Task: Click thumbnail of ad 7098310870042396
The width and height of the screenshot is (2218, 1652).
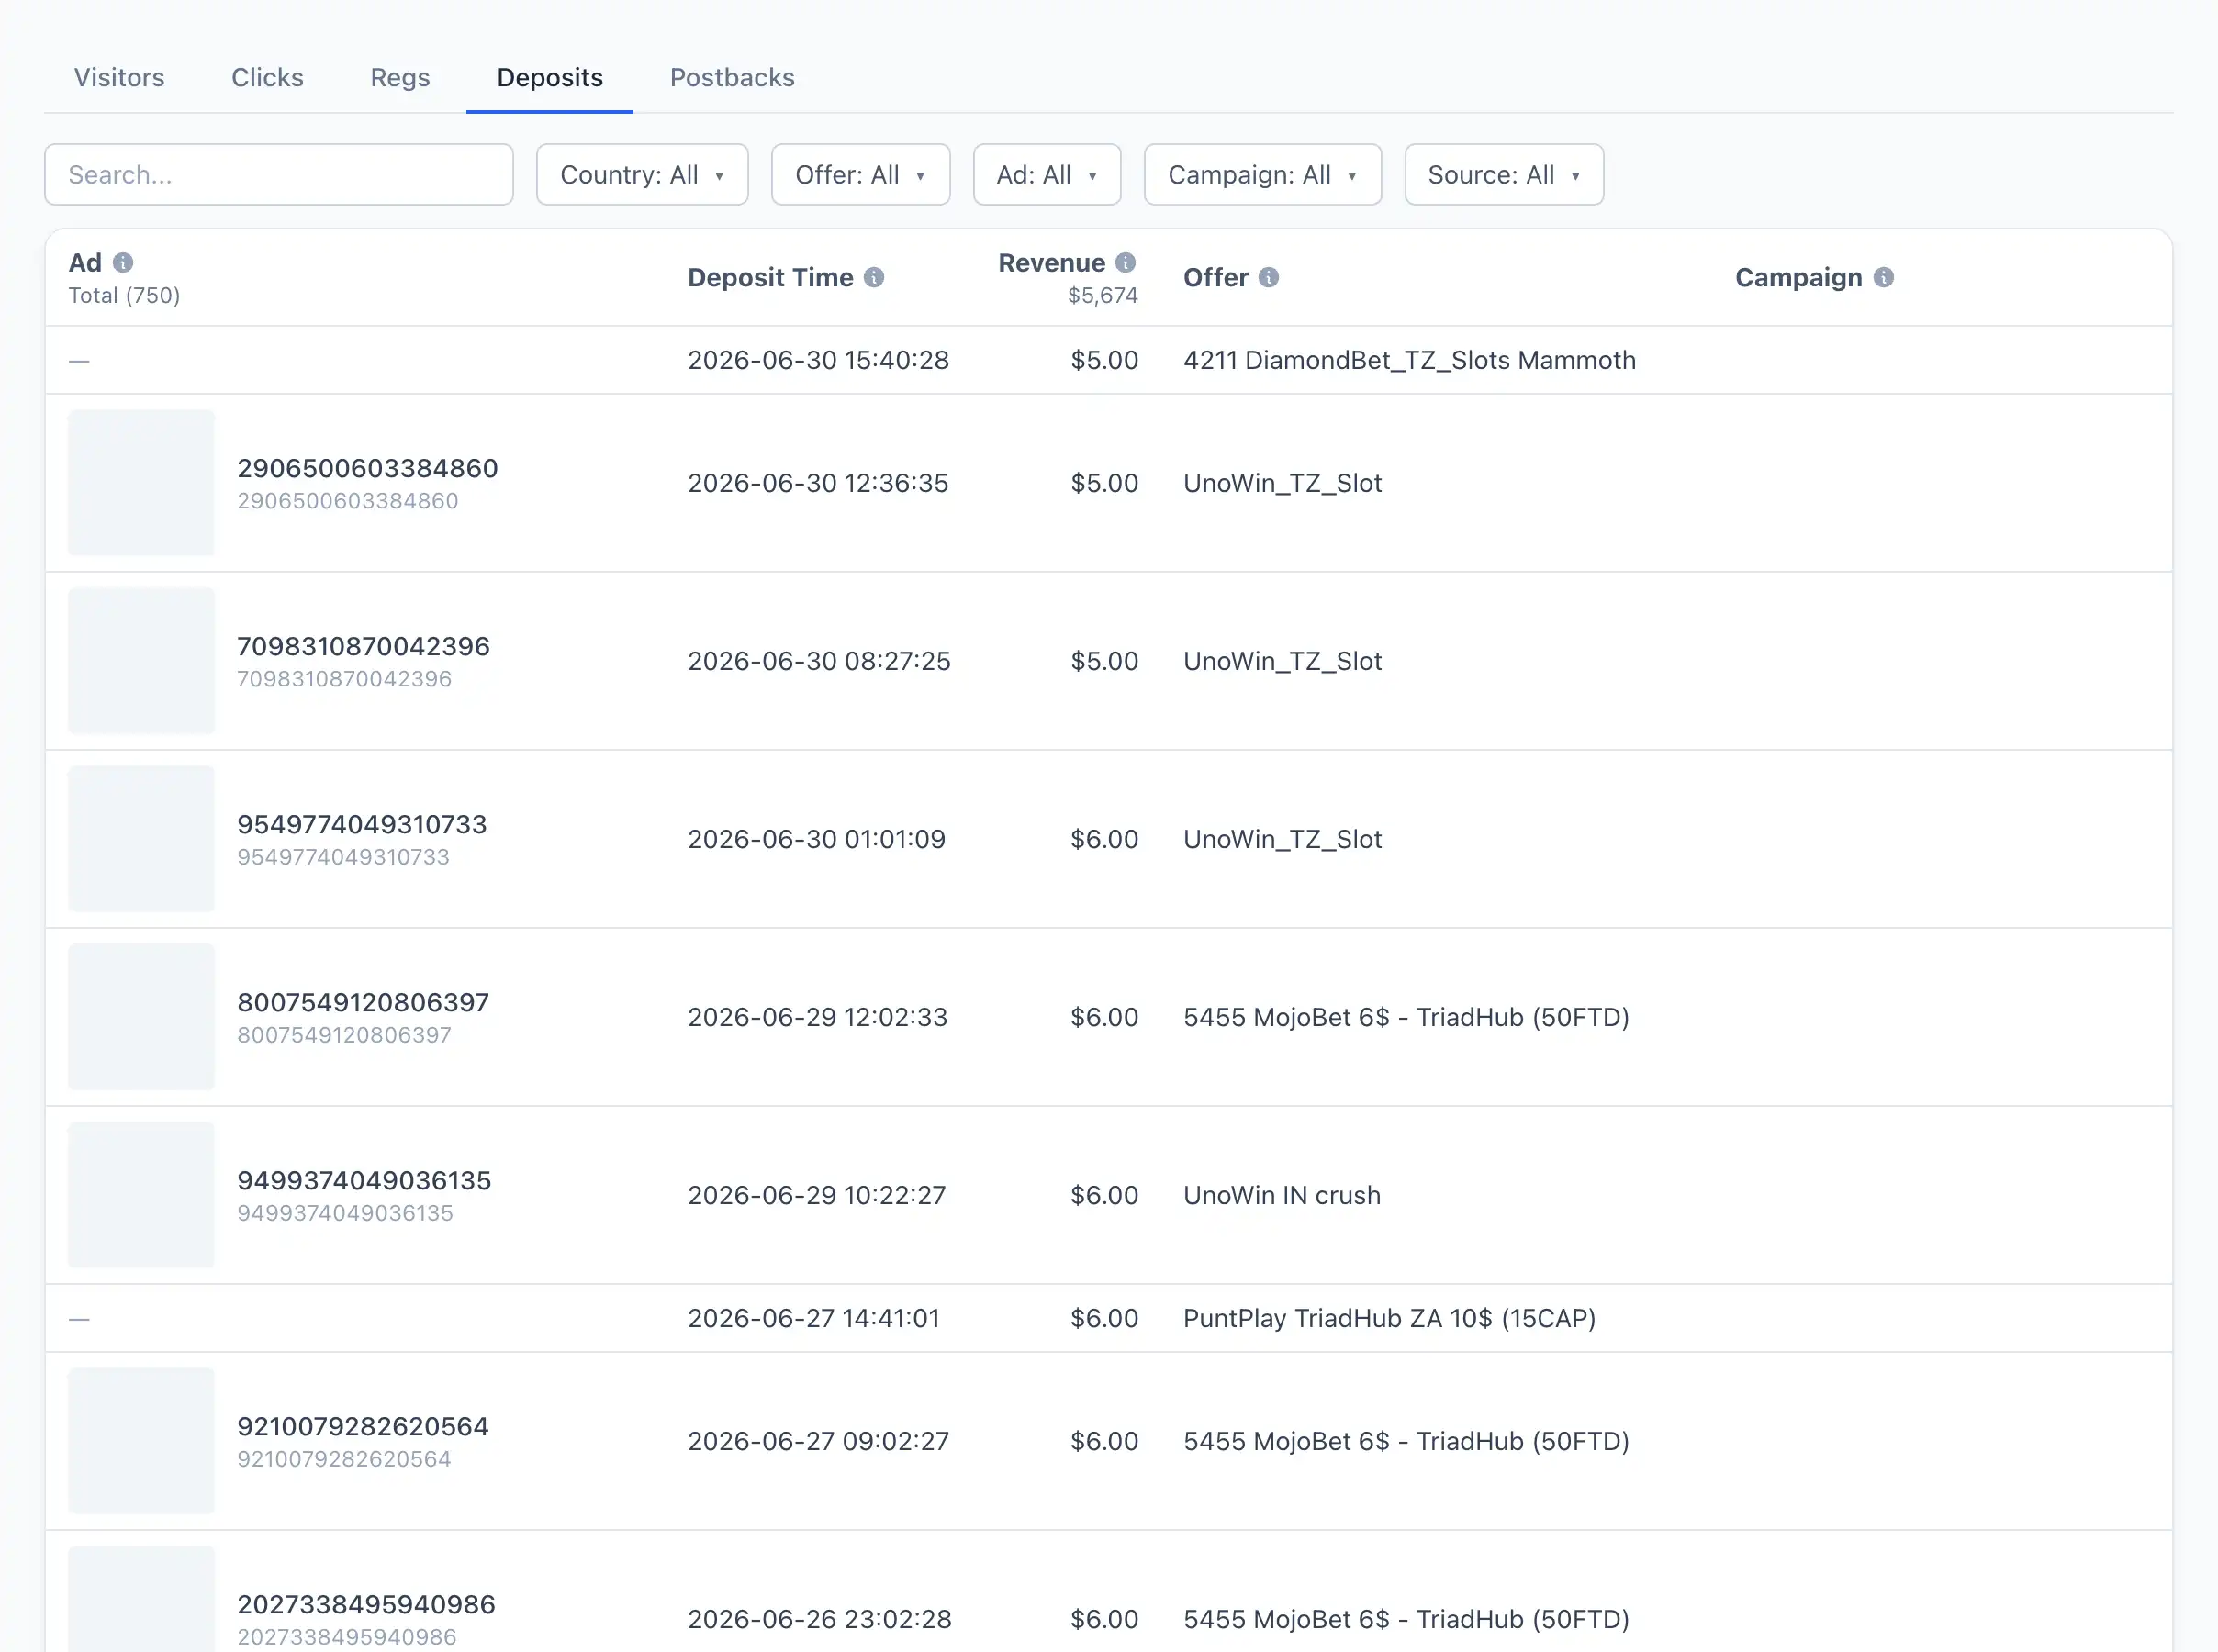Action: pos(141,661)
